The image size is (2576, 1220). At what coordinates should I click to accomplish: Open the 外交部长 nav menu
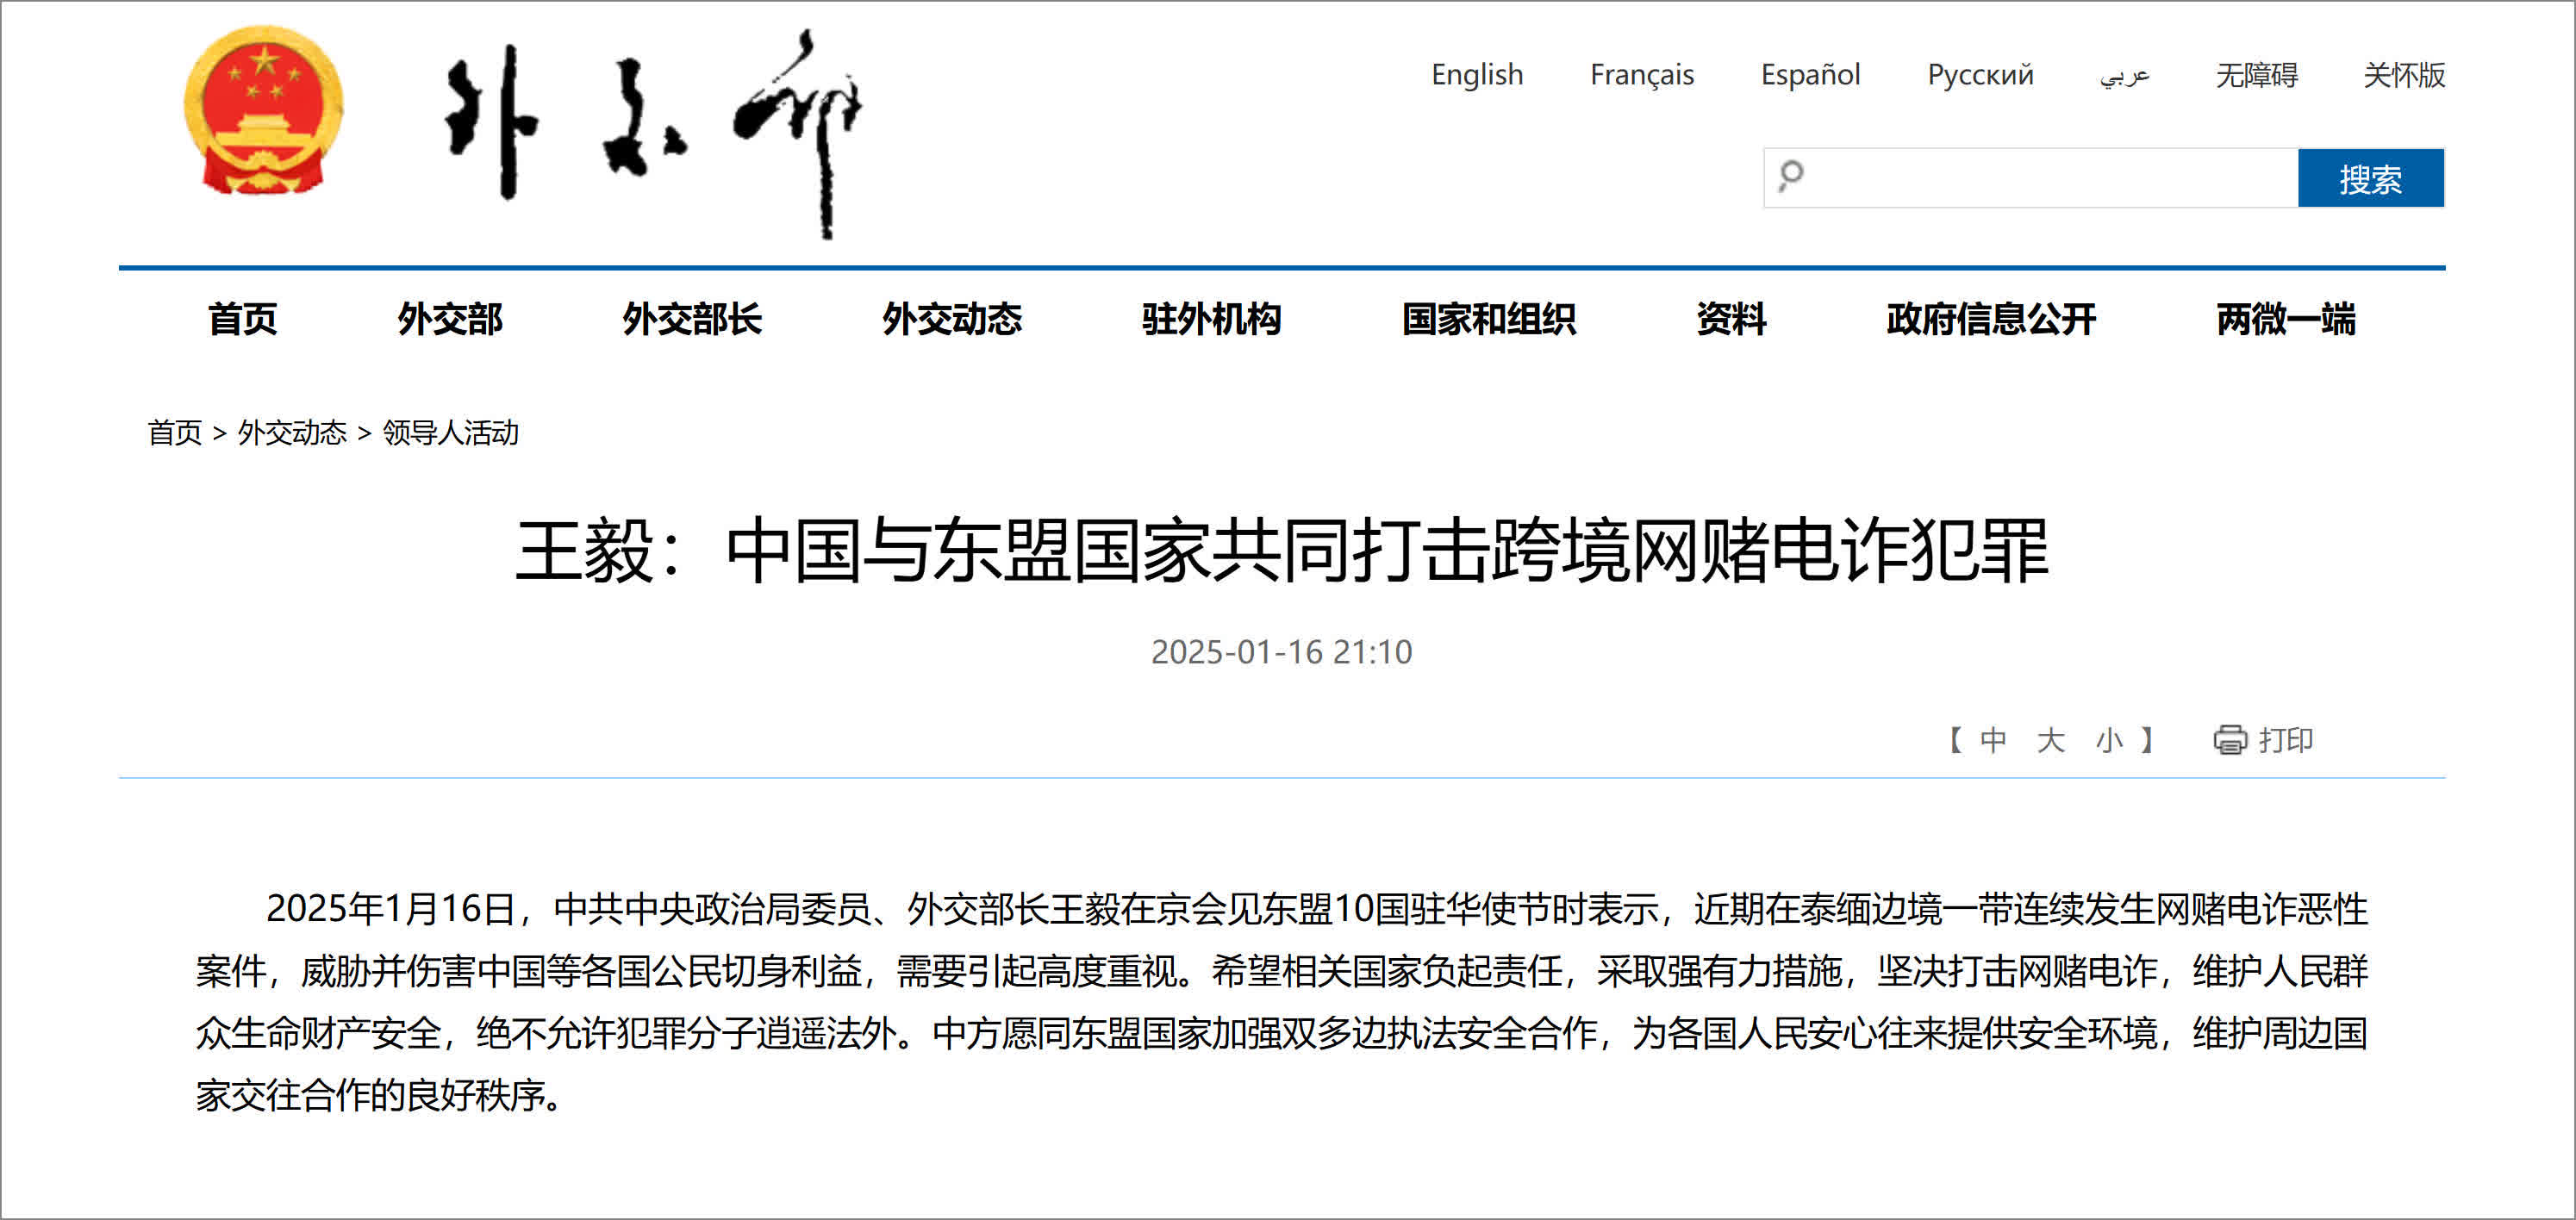691,319
